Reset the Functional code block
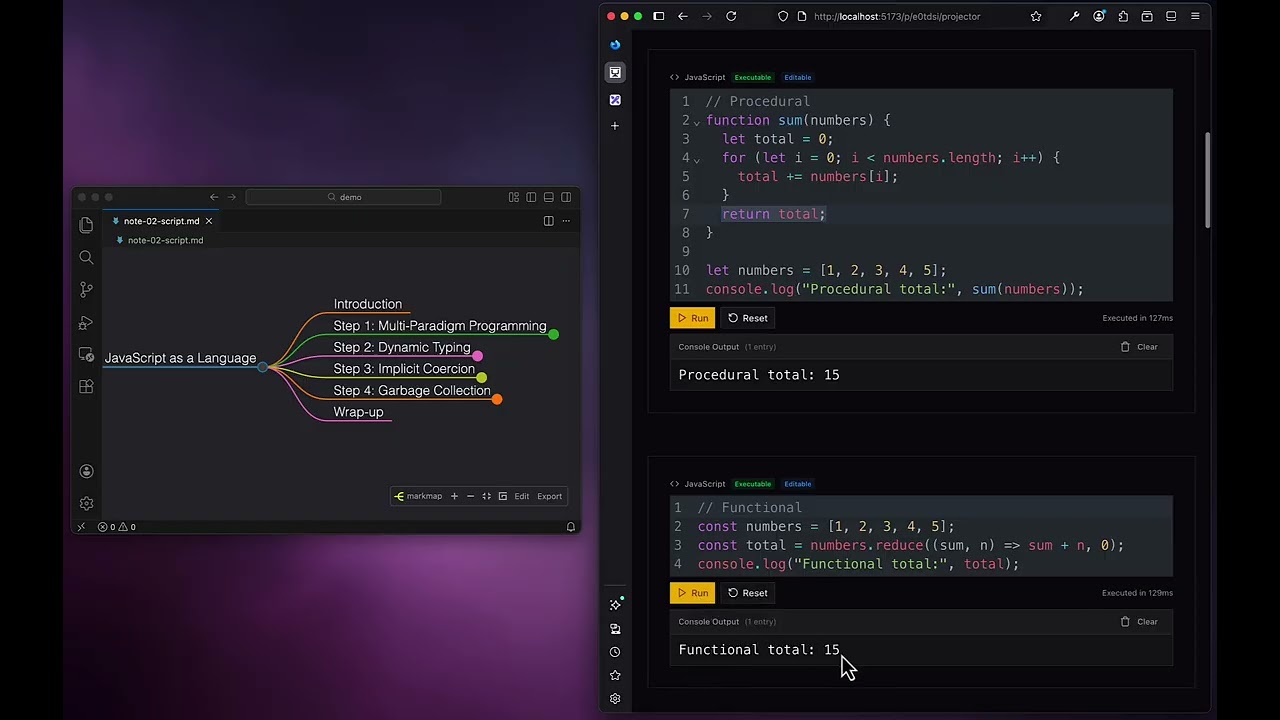Image resolution: width=1280 pixels, height=720 pixels. tap(748, 593)
